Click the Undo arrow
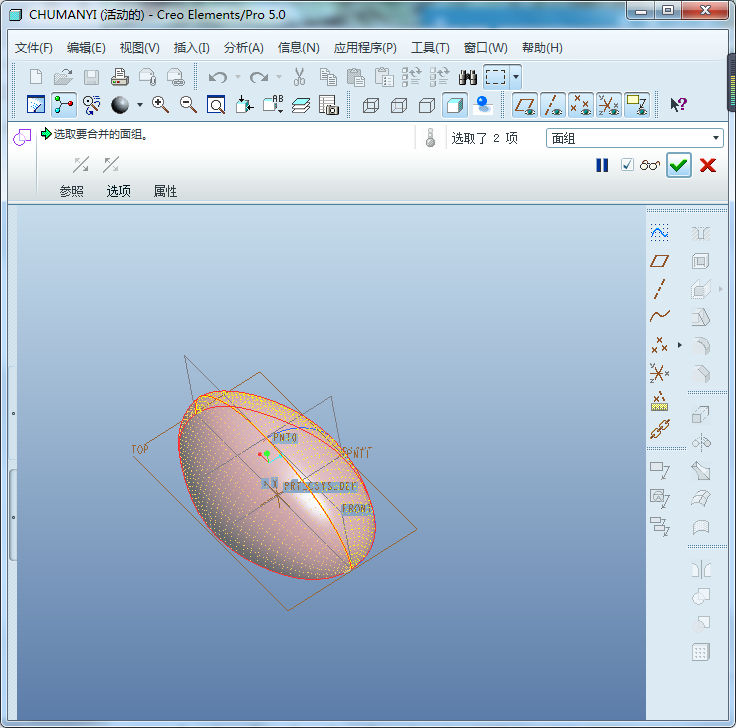Viewport: 736px width, 728px height. 218,77
